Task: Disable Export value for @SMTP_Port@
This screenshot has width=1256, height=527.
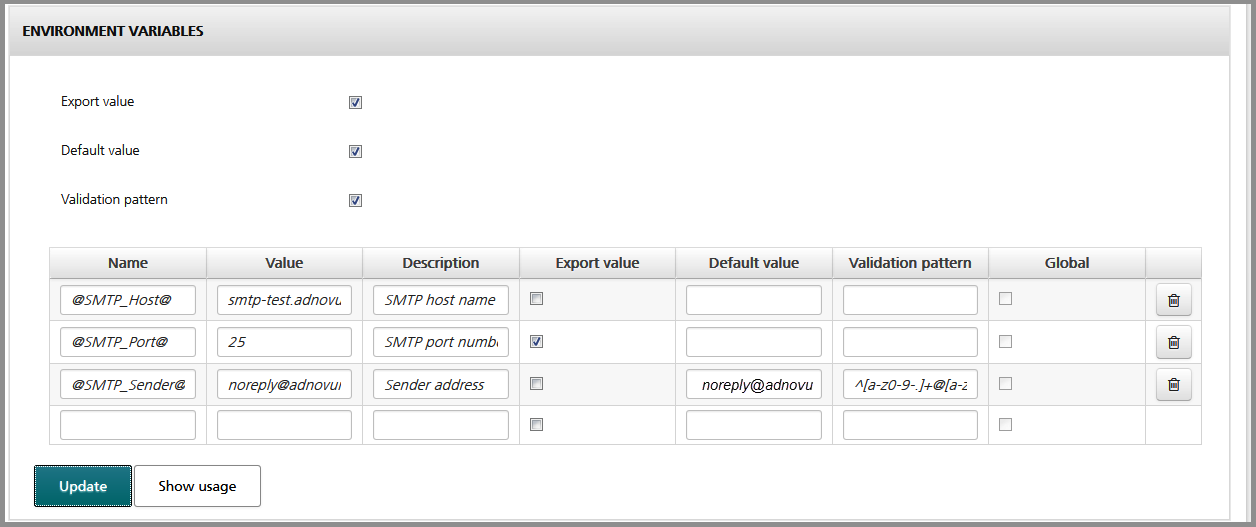Action: [x=537, y=341]
